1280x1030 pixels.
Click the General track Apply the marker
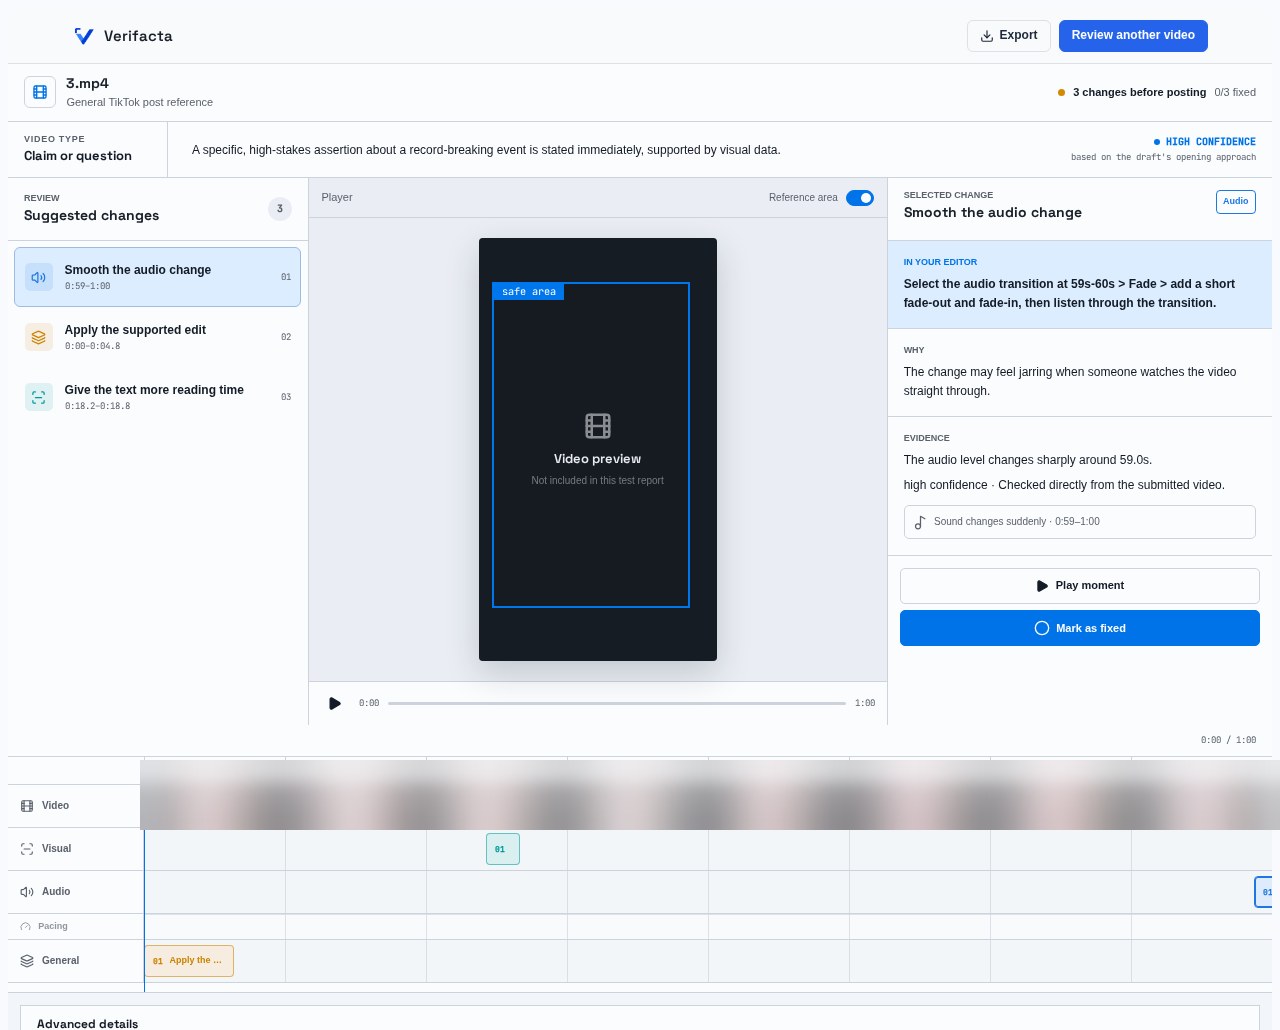point(189,961)
